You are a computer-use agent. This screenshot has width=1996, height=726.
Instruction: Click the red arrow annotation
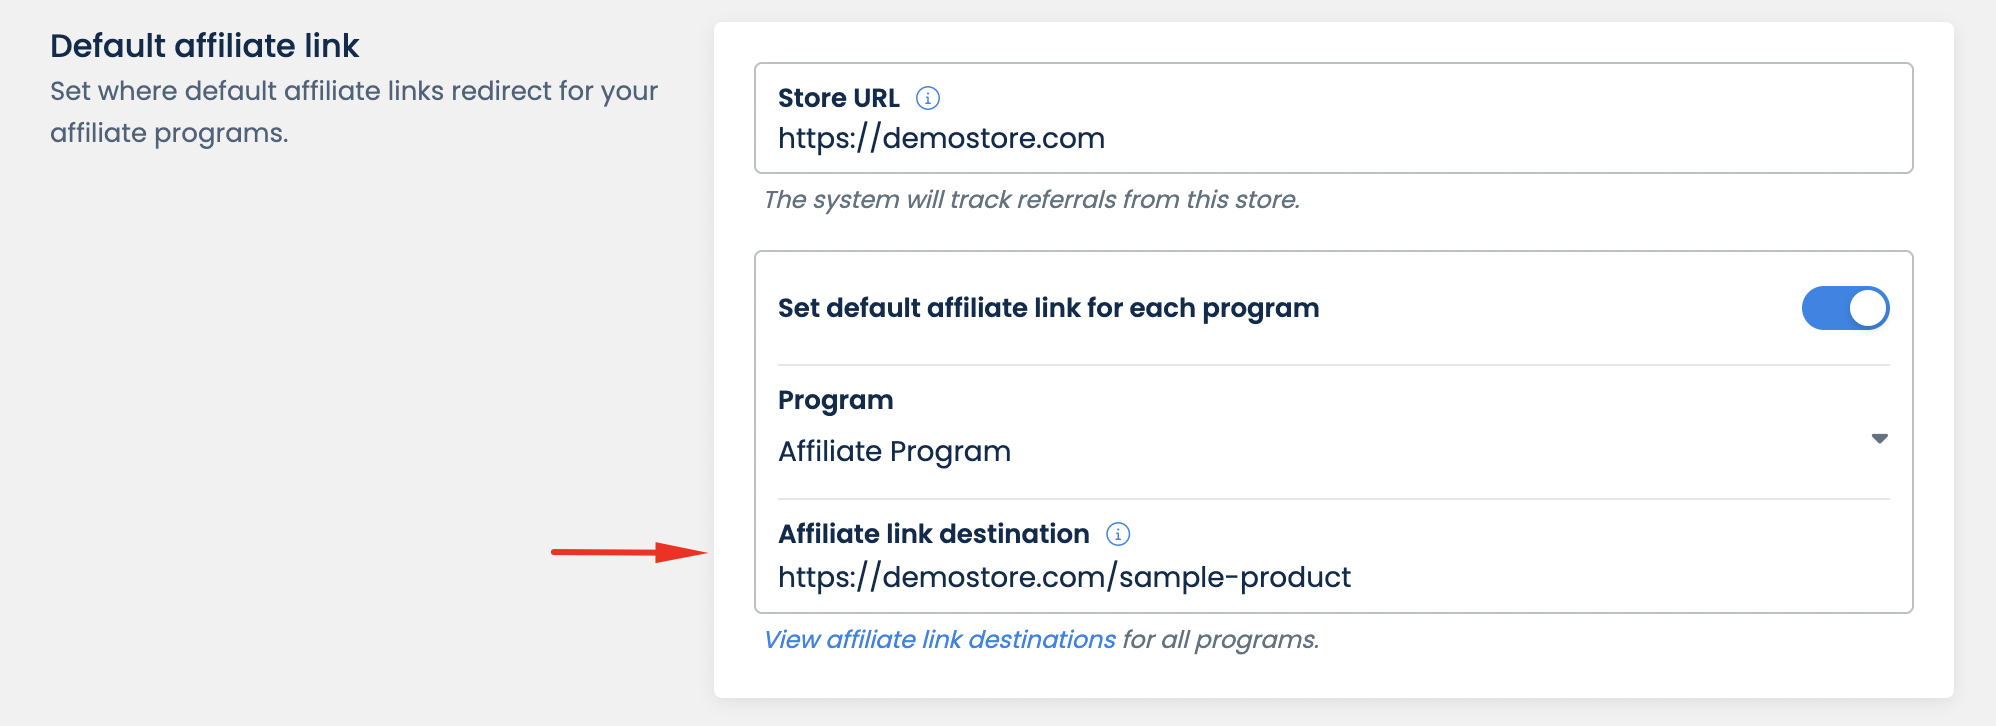pyautogui.click(x=629, y=552)
